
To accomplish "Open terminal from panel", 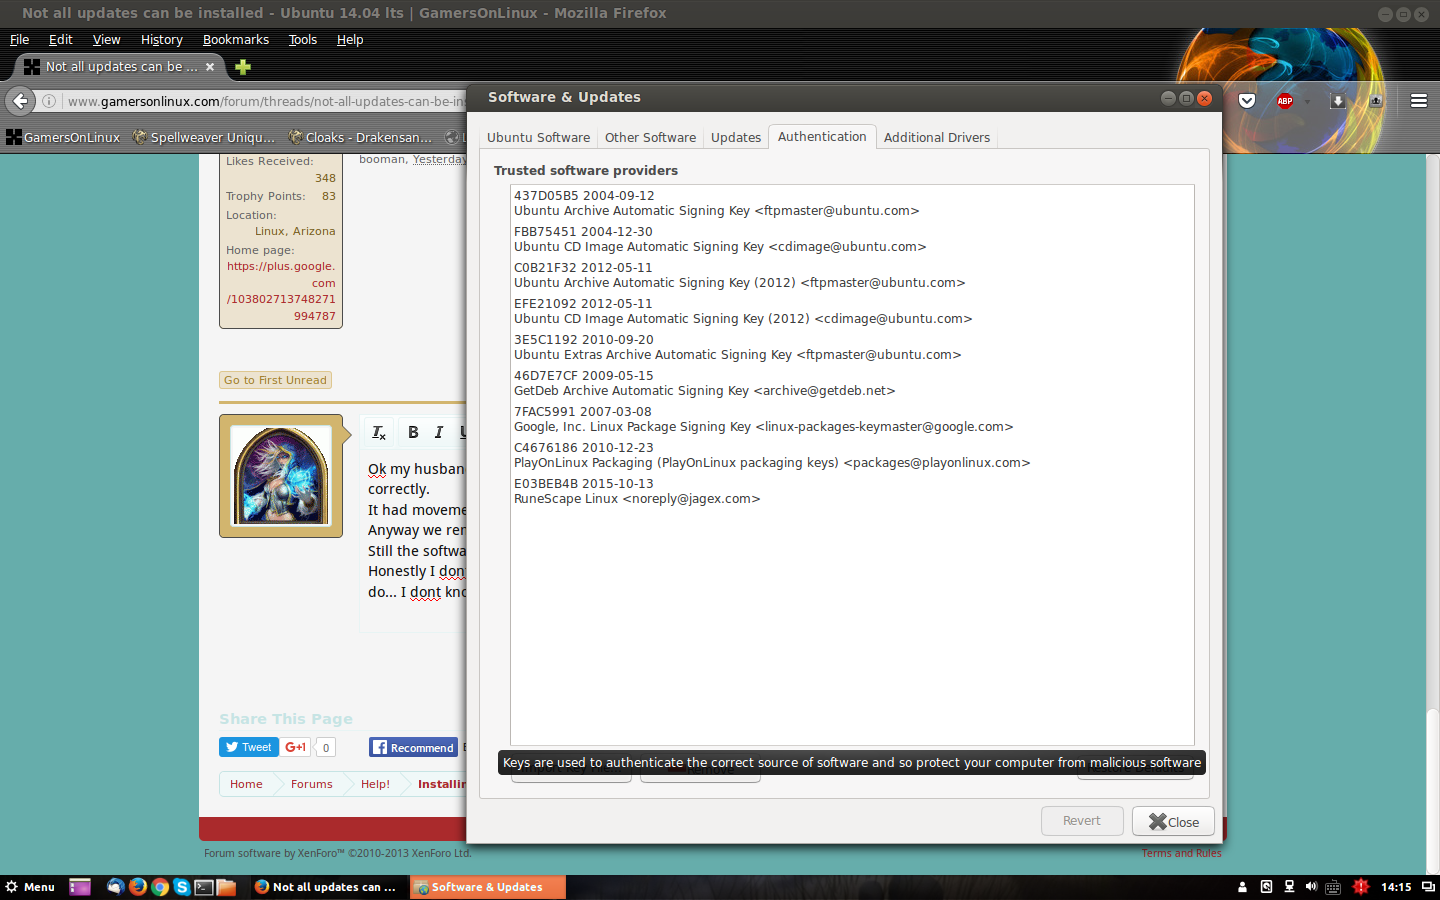I will point(204,887).
